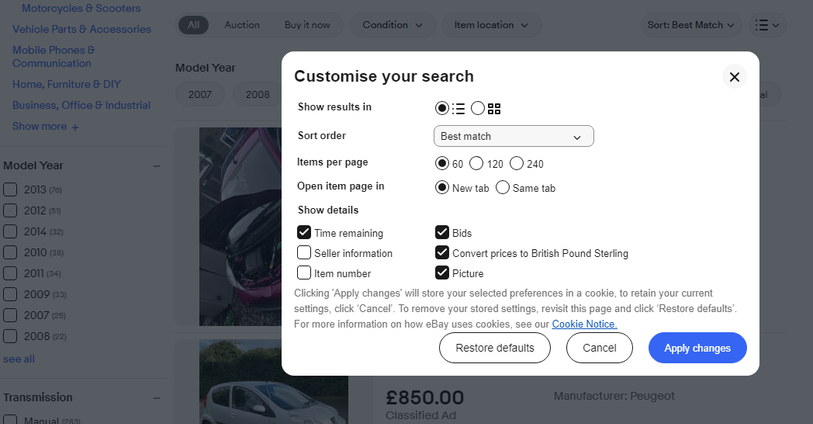The image size is (813, 424).
Task: Open the view options icon at top right
Action: tap(766, 25)
